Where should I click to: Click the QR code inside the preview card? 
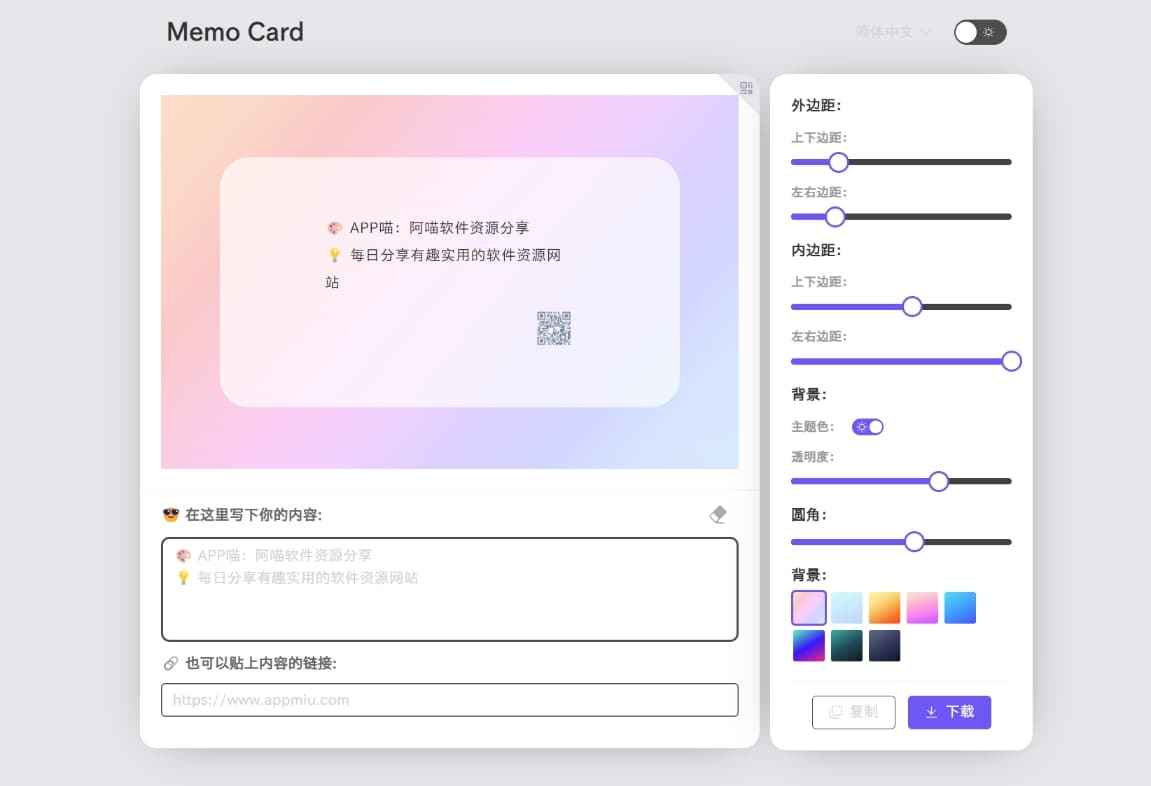[553, 328]
